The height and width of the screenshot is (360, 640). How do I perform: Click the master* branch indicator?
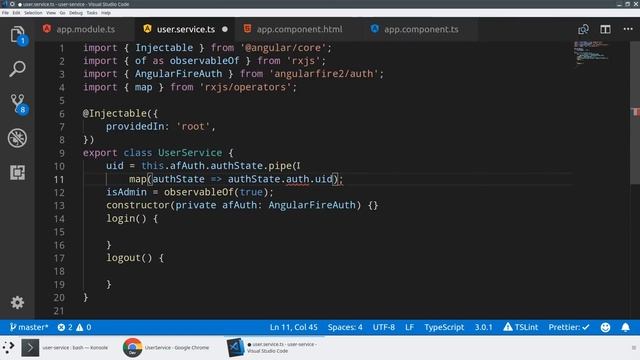tap(29, 327)
